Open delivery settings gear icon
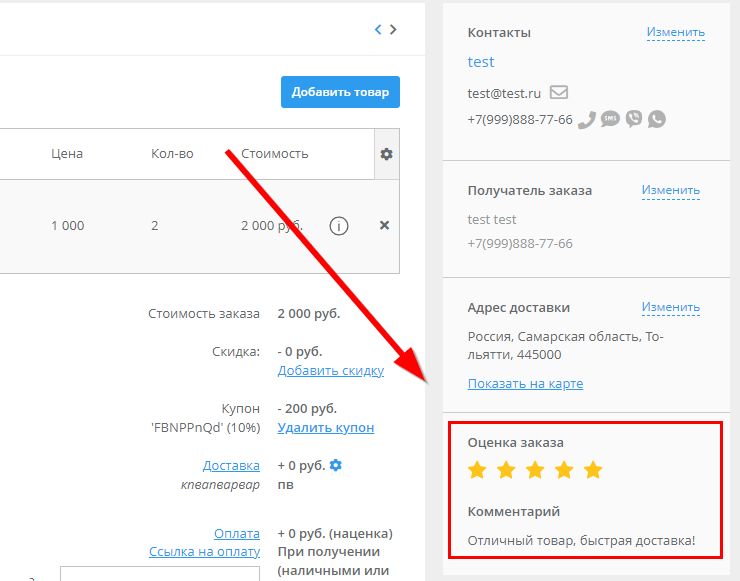740x581 pixels. coord(336,465)
